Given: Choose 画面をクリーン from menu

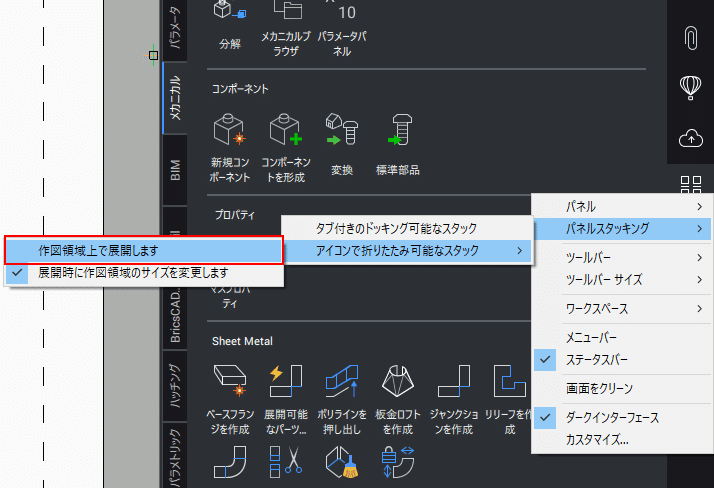Looking at the screenshot, I should [x=622, y=388].
